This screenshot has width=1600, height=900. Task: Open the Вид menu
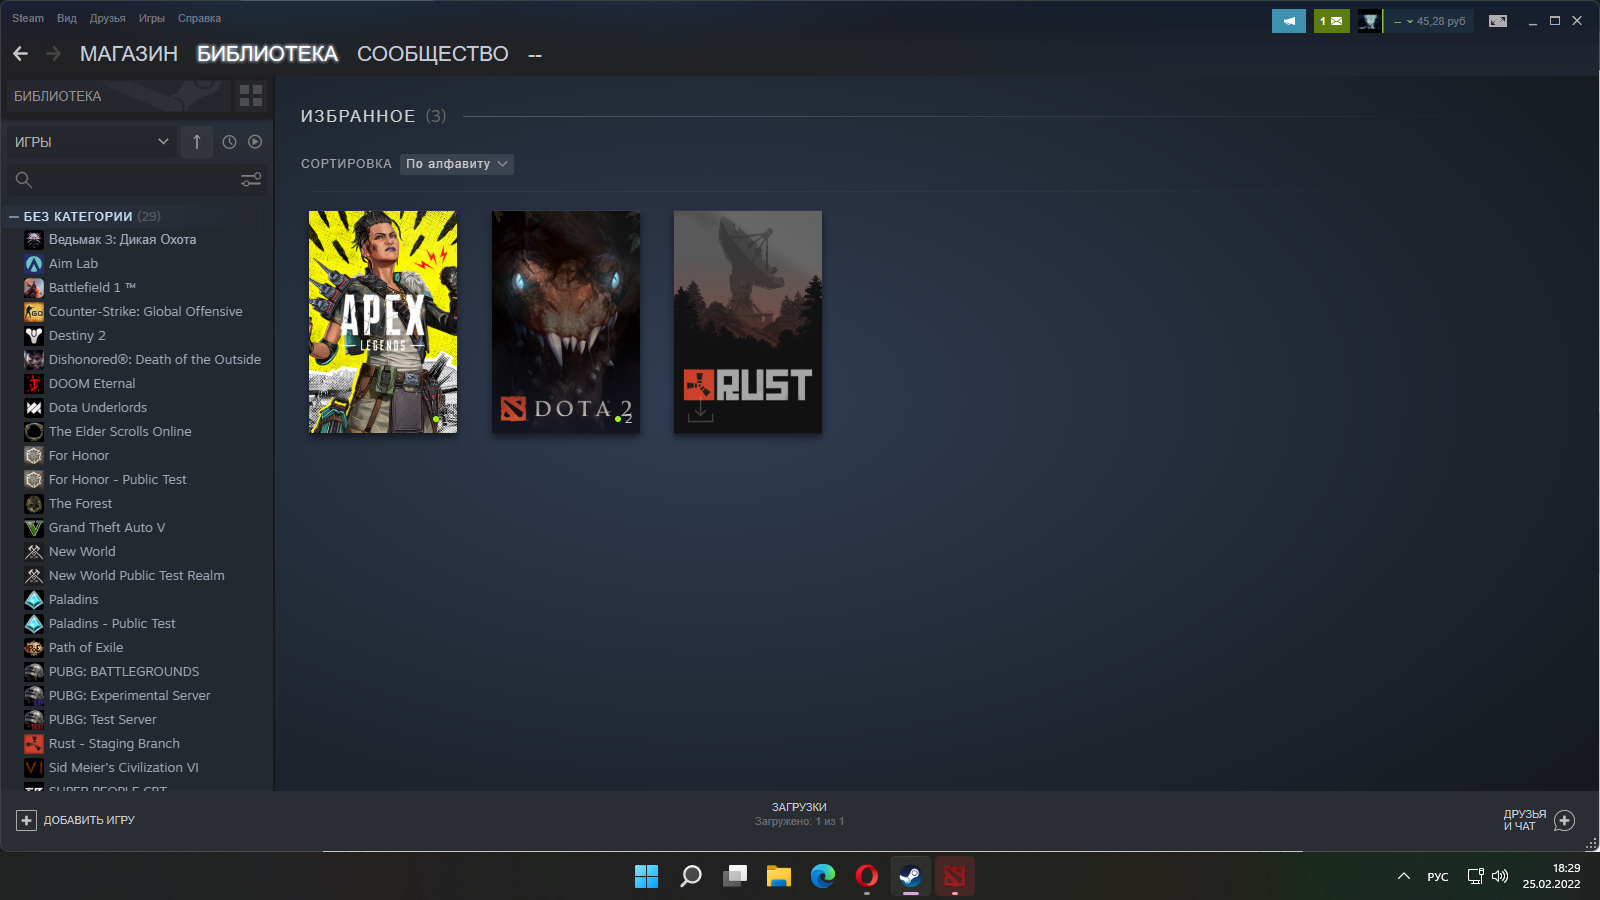click(67, 18)
